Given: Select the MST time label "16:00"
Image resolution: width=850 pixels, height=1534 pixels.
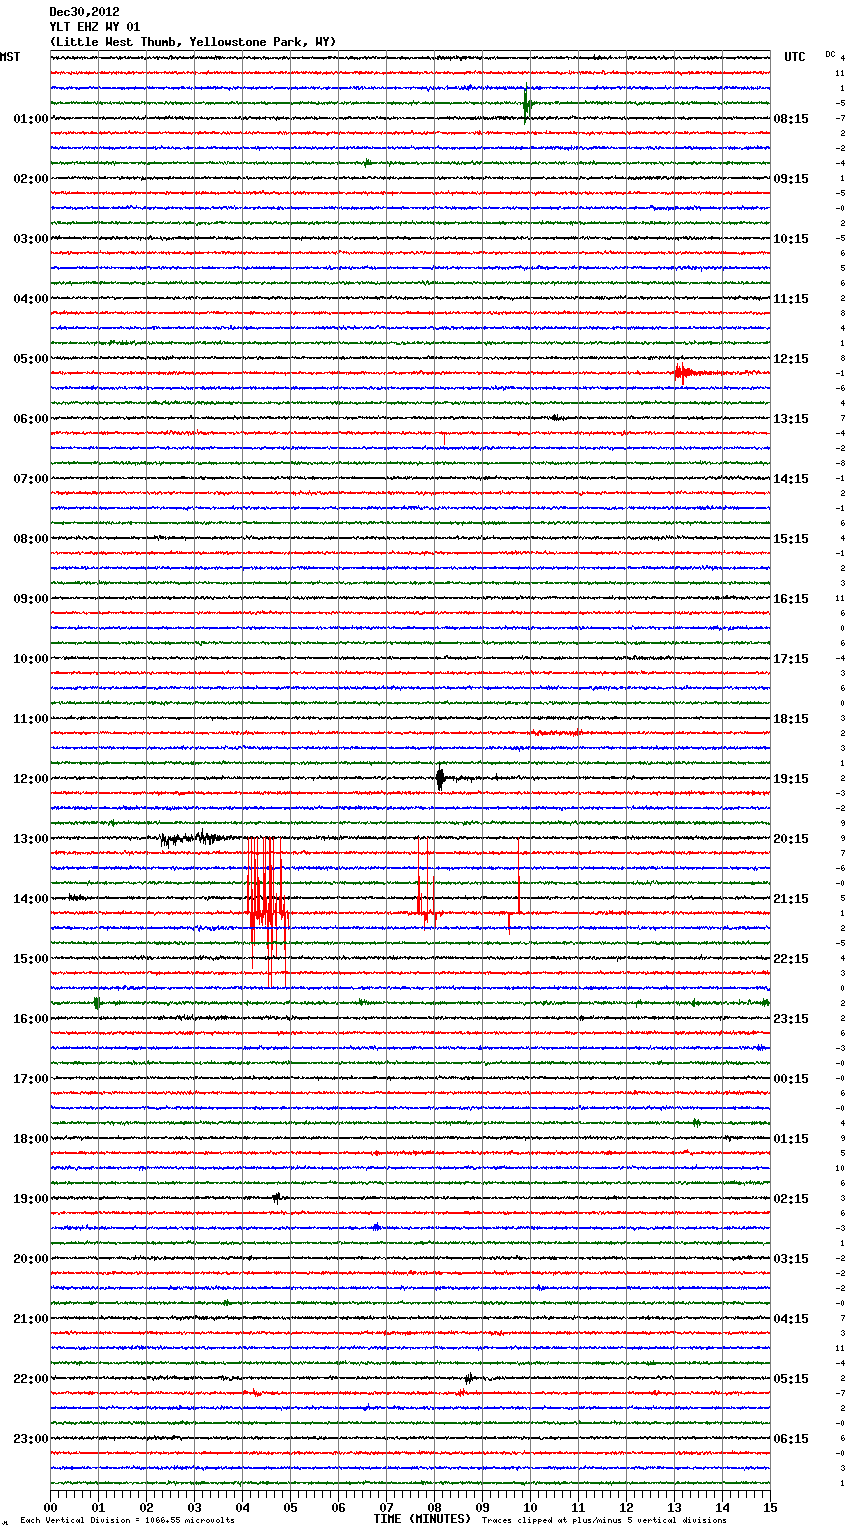Looking at the screenshot, I should [31, 1019].
